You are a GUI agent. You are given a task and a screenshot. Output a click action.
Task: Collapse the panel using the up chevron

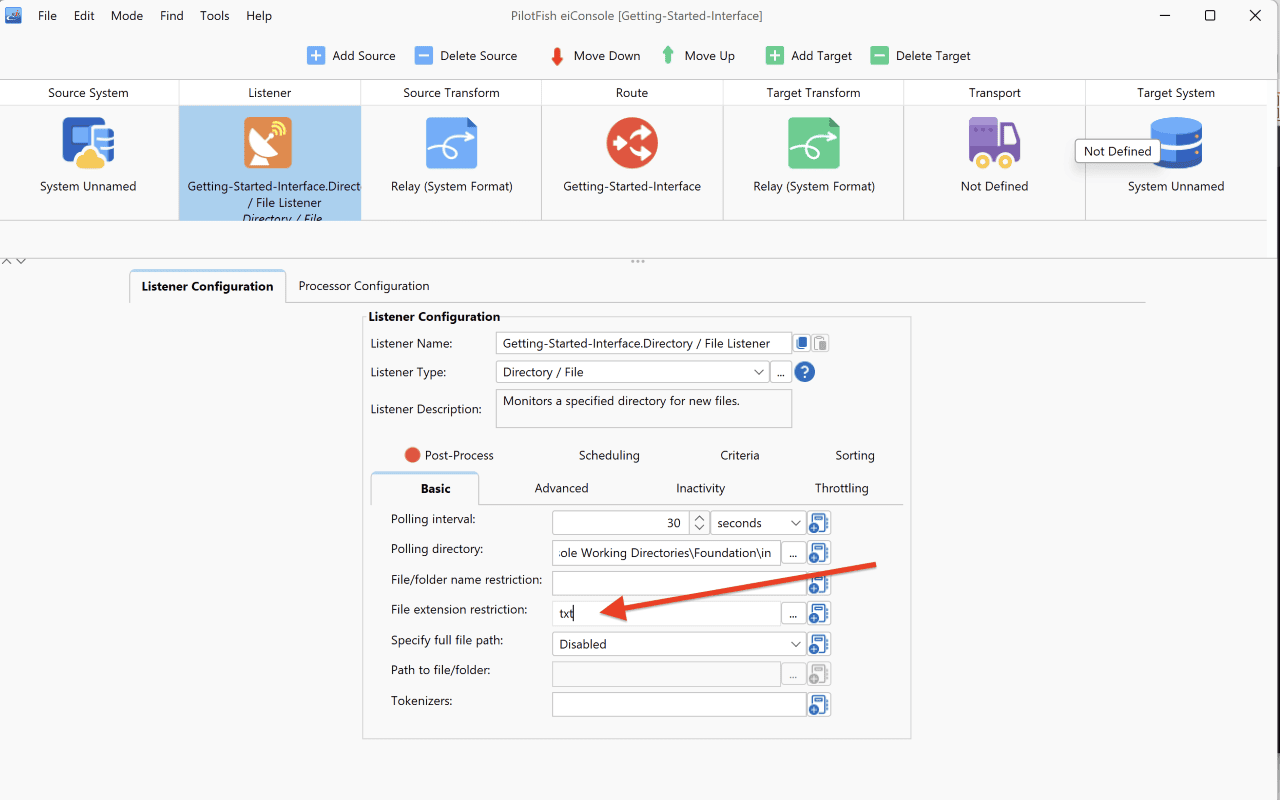(7, 261)
